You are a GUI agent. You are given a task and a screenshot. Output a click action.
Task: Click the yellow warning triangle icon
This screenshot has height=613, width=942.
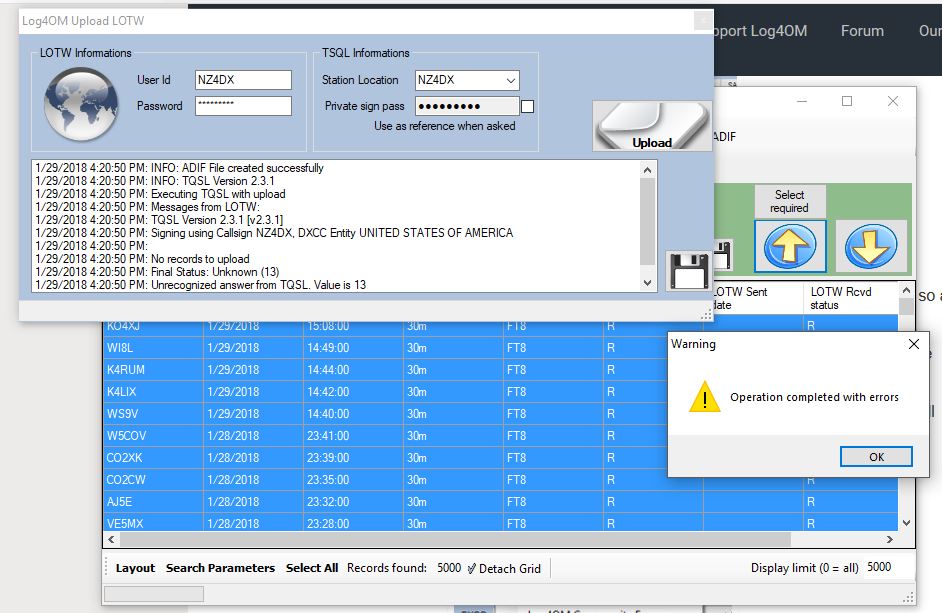click(x=705, y=397)
